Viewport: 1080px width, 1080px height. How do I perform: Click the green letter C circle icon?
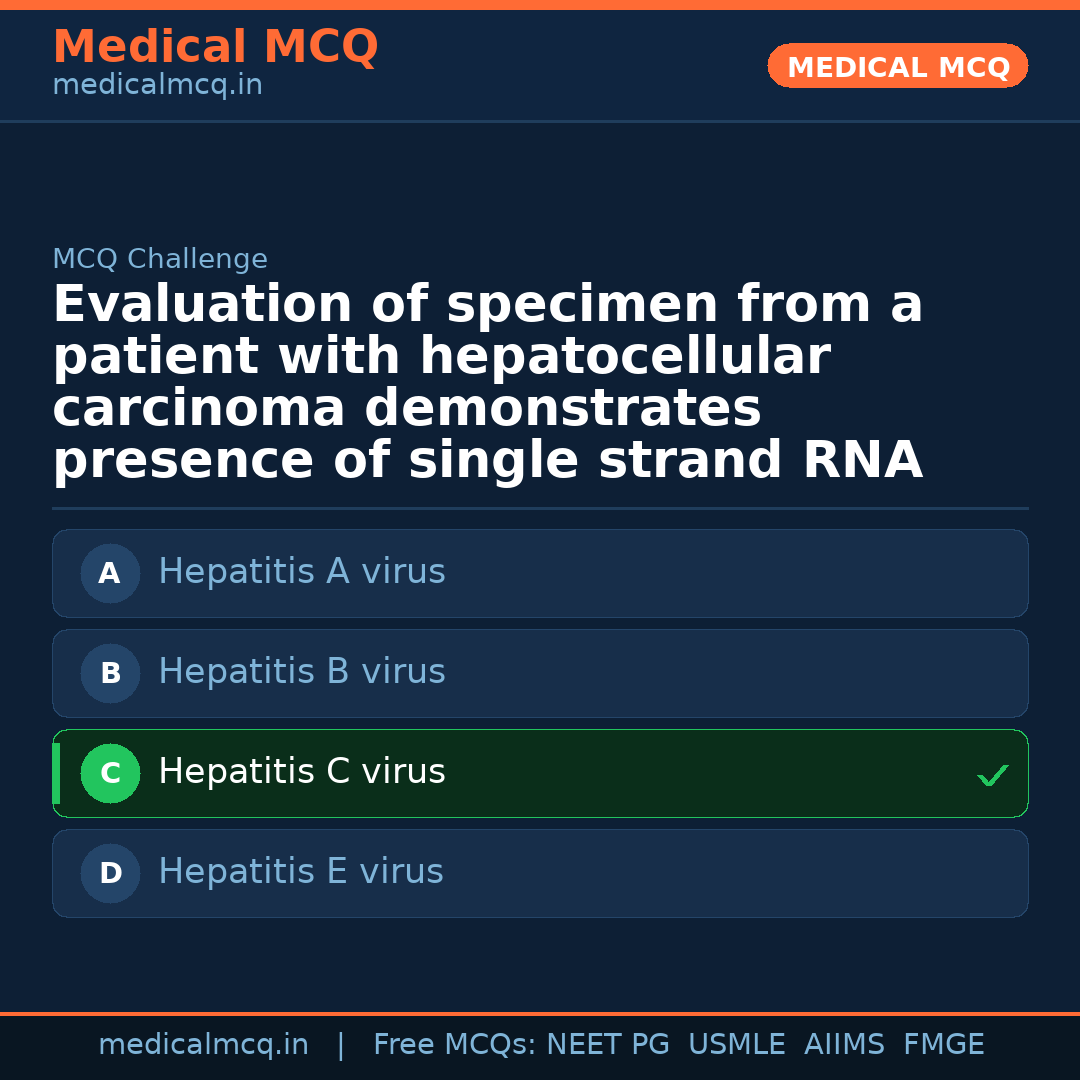point(110,774)
